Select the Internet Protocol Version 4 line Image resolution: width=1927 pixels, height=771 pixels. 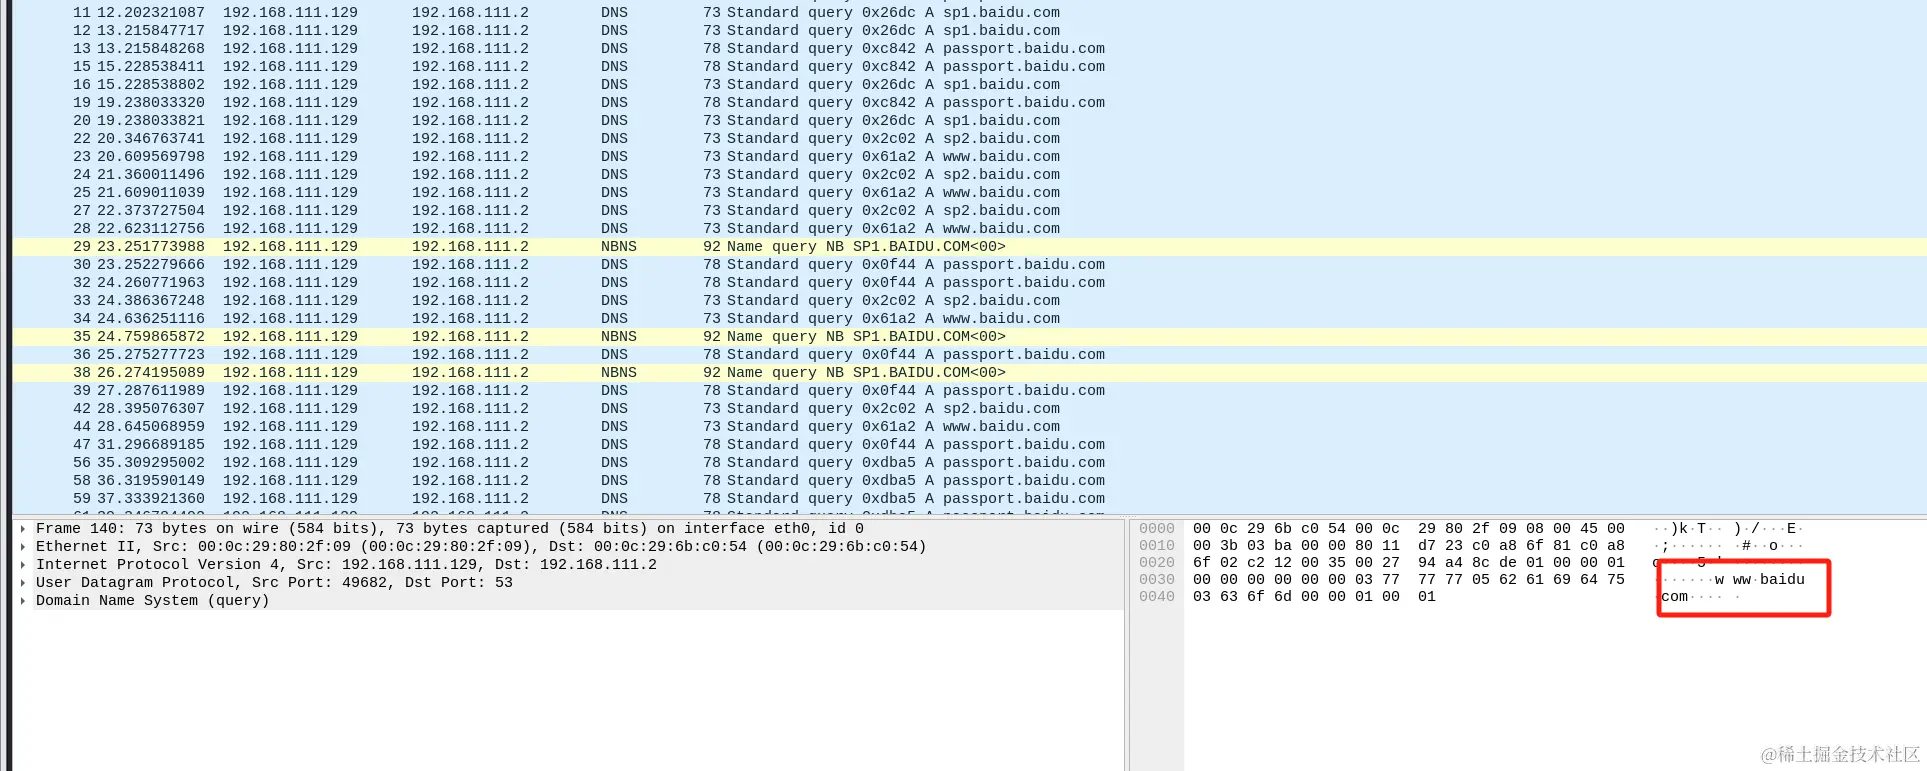[x=568, y=565]
